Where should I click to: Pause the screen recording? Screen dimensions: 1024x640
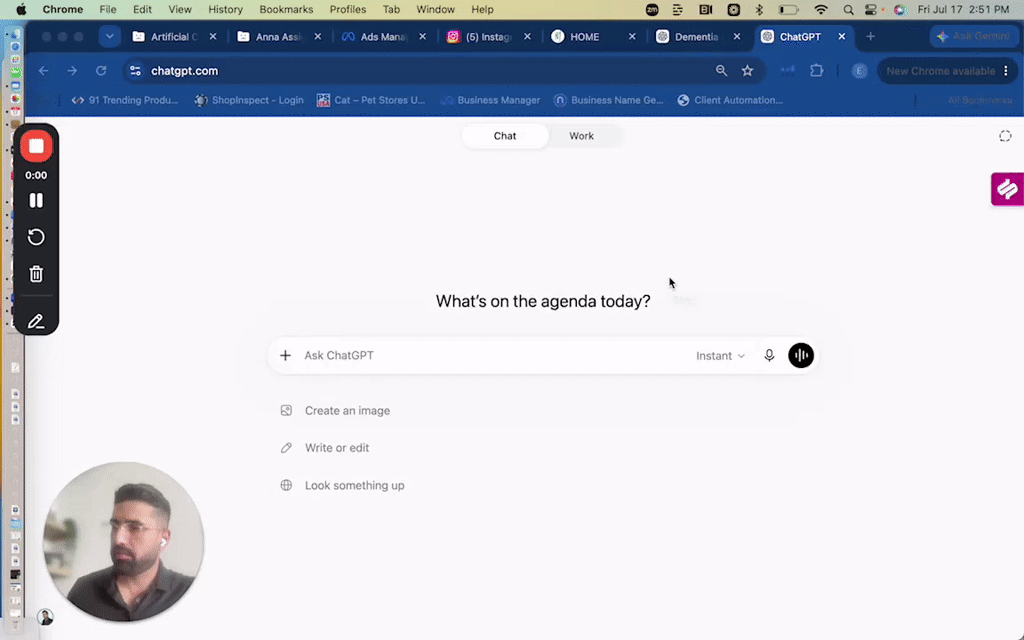[36, 200]
